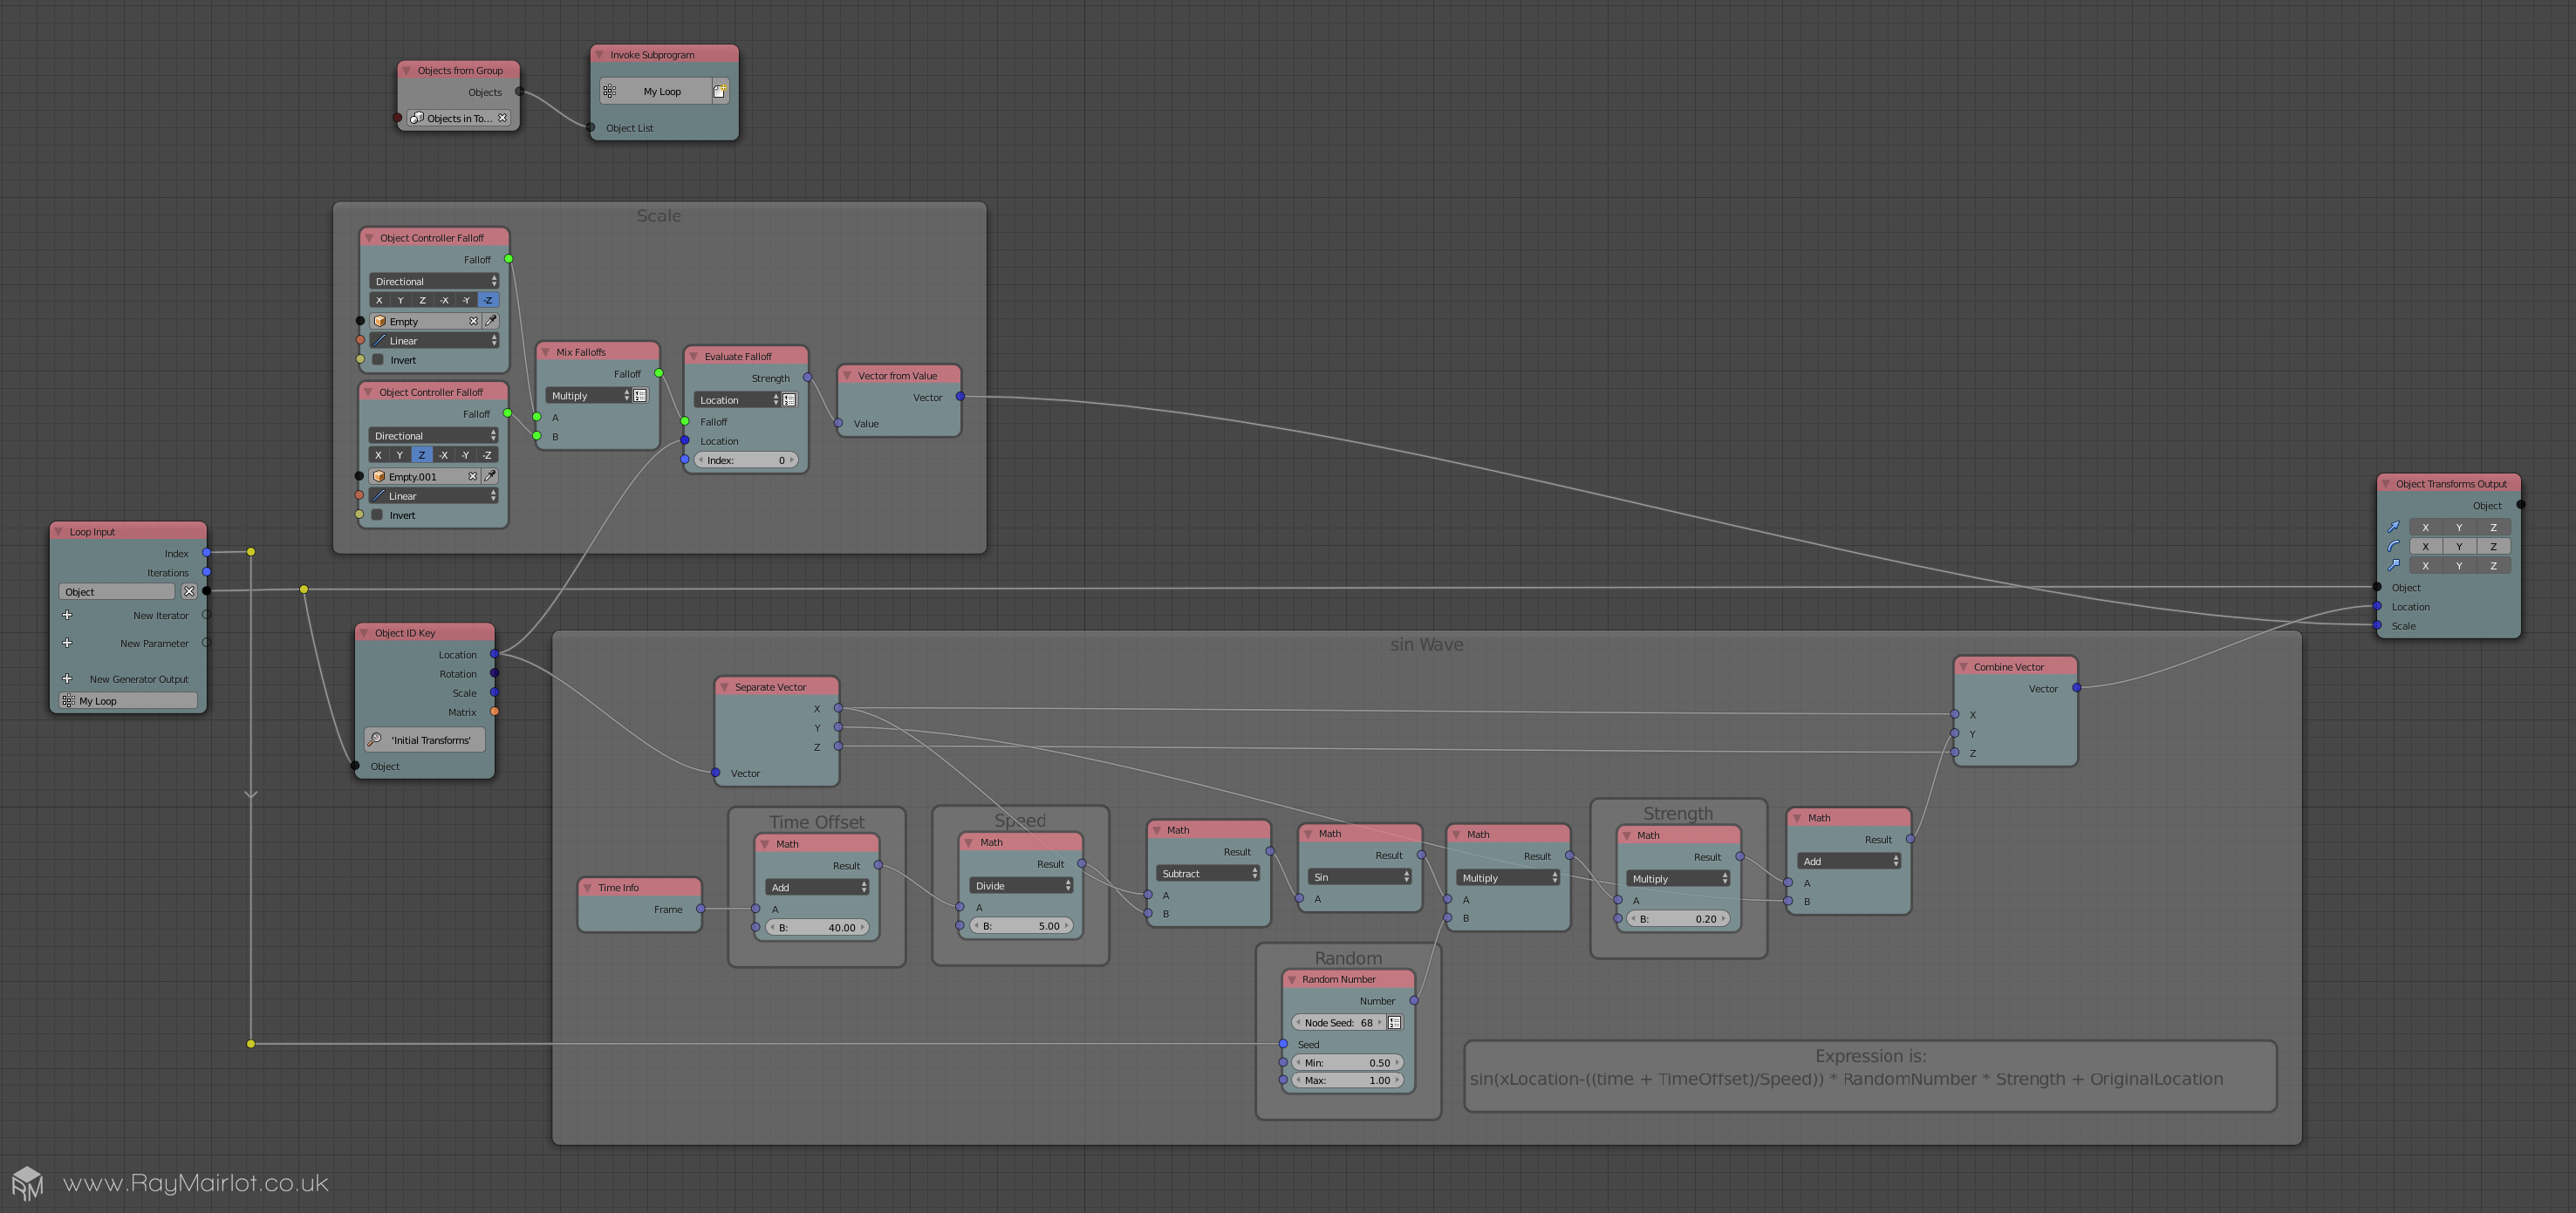Select the Y axis direction for Empty falloff
The width and height of the screenshot is (2576, 1213).
pyautogui.click(x=400, y=300)
